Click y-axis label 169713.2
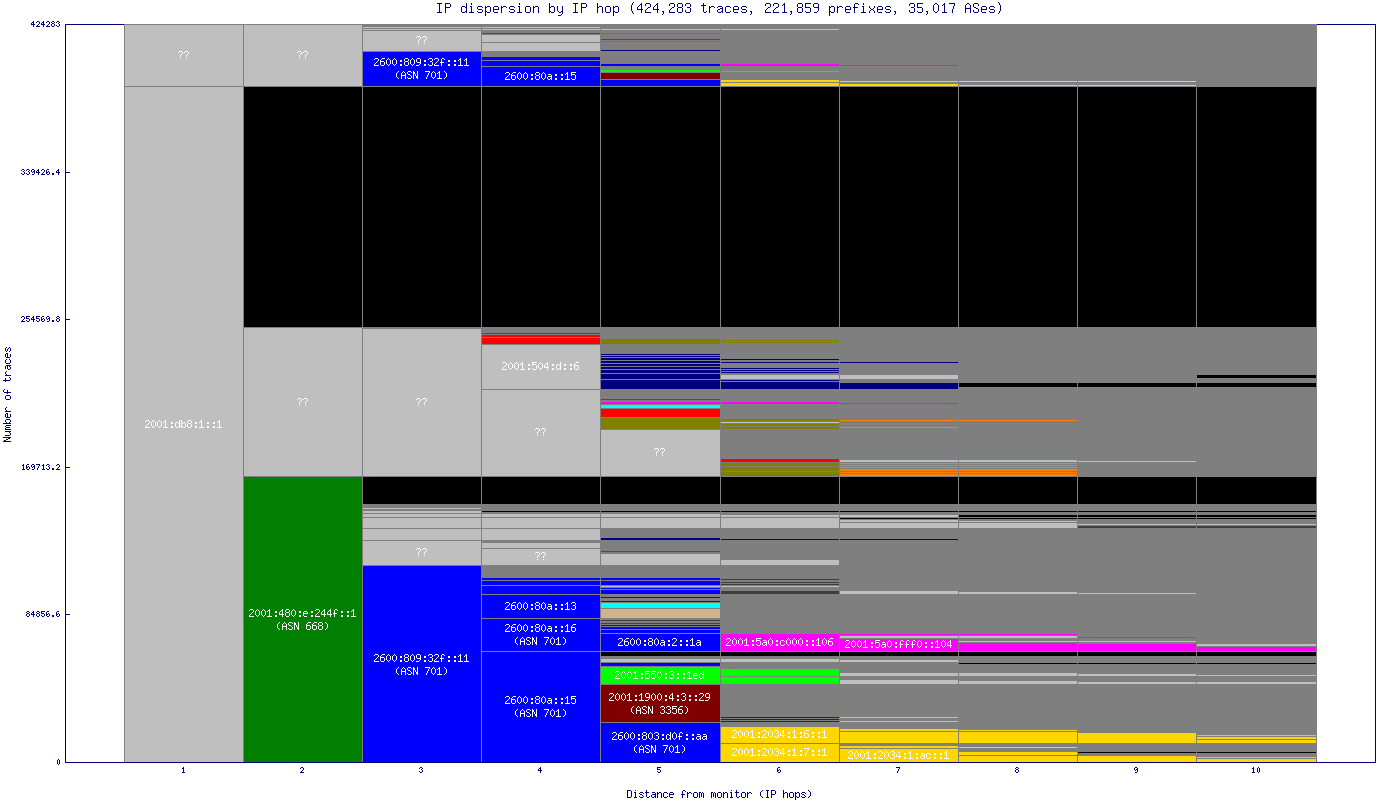This screenshot has width=1376, height=800. pyautogui.click(x=40, y=467)
